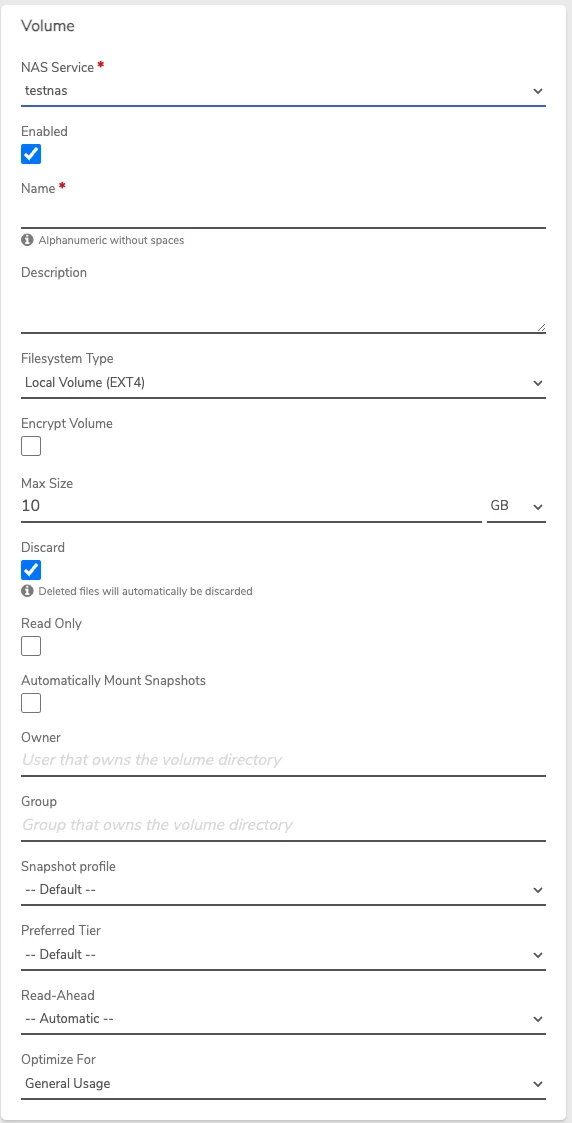Expand the Preferred Tier dropdown

[283, 954]
